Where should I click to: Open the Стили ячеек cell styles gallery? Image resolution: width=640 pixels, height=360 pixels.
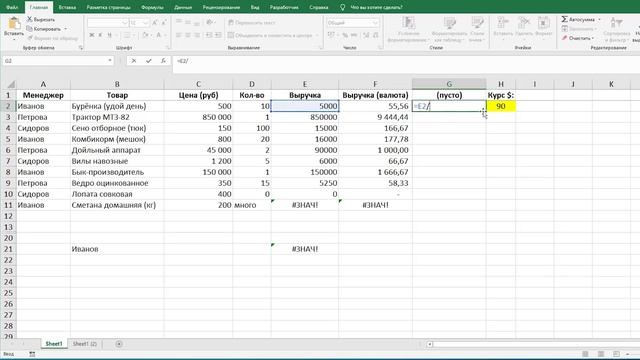click(477, 29)
